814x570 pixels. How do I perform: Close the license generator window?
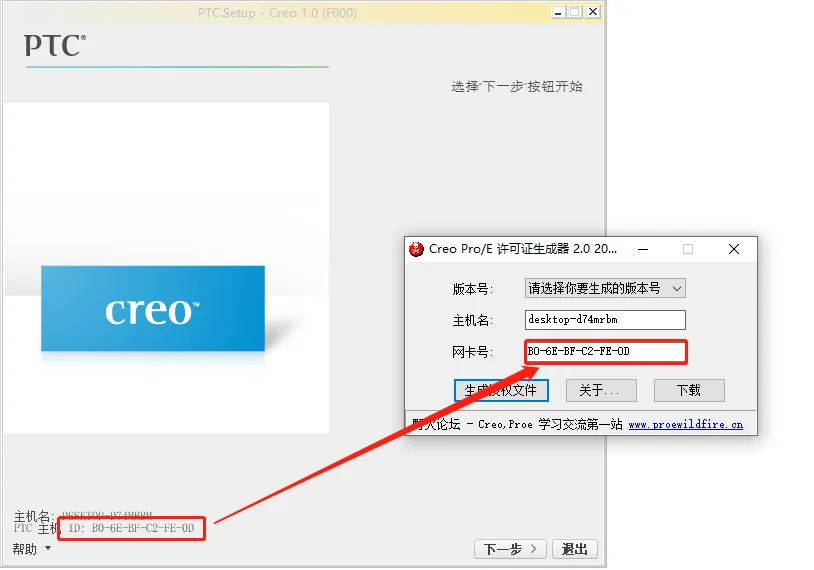pyautogui.click(x=734, y=249)
